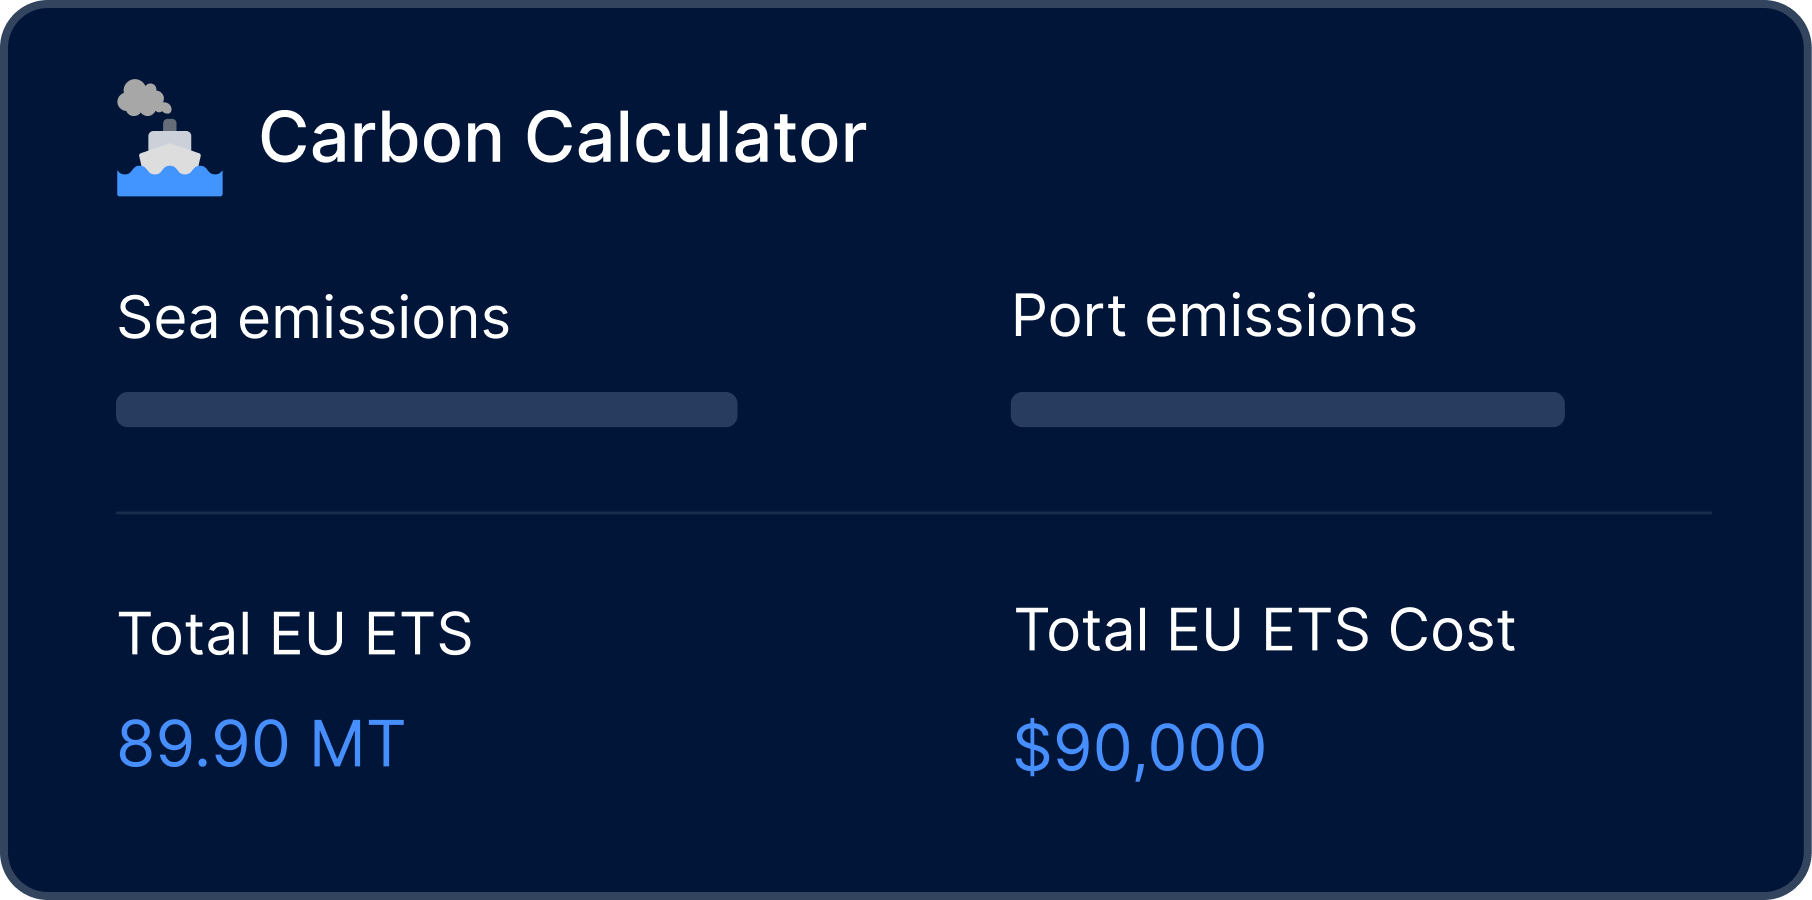Click the word "Carbon" in the title
Screen dimensions: 1812x900
coord(381,137)
